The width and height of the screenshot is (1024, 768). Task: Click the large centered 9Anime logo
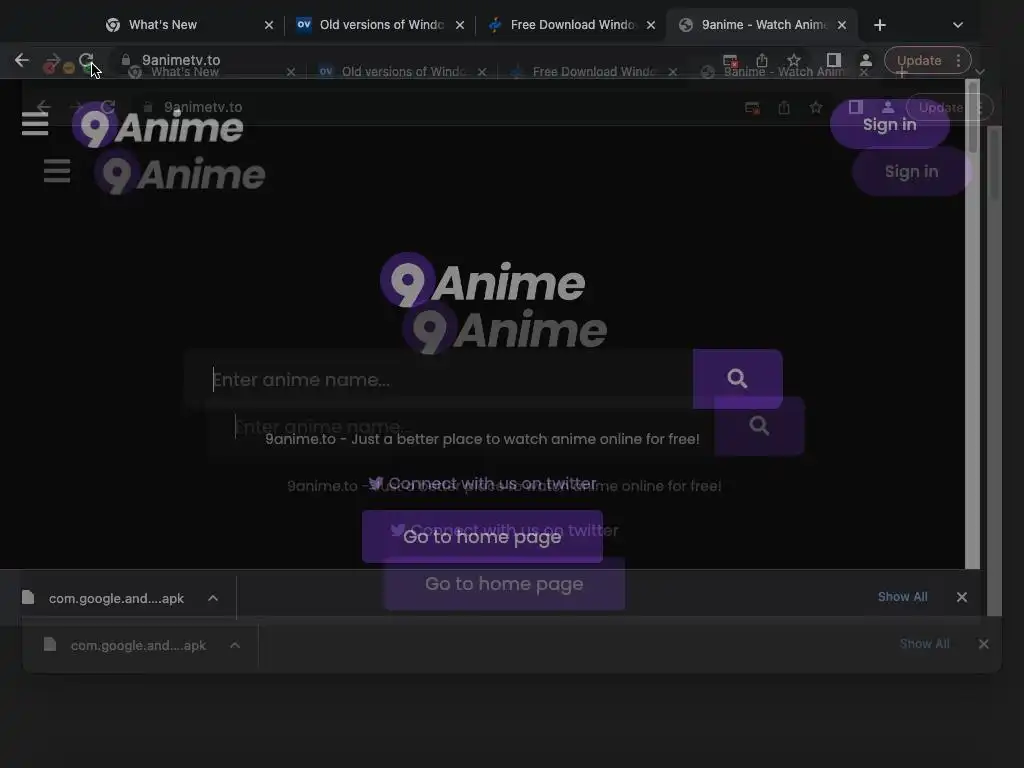(483, 281)
